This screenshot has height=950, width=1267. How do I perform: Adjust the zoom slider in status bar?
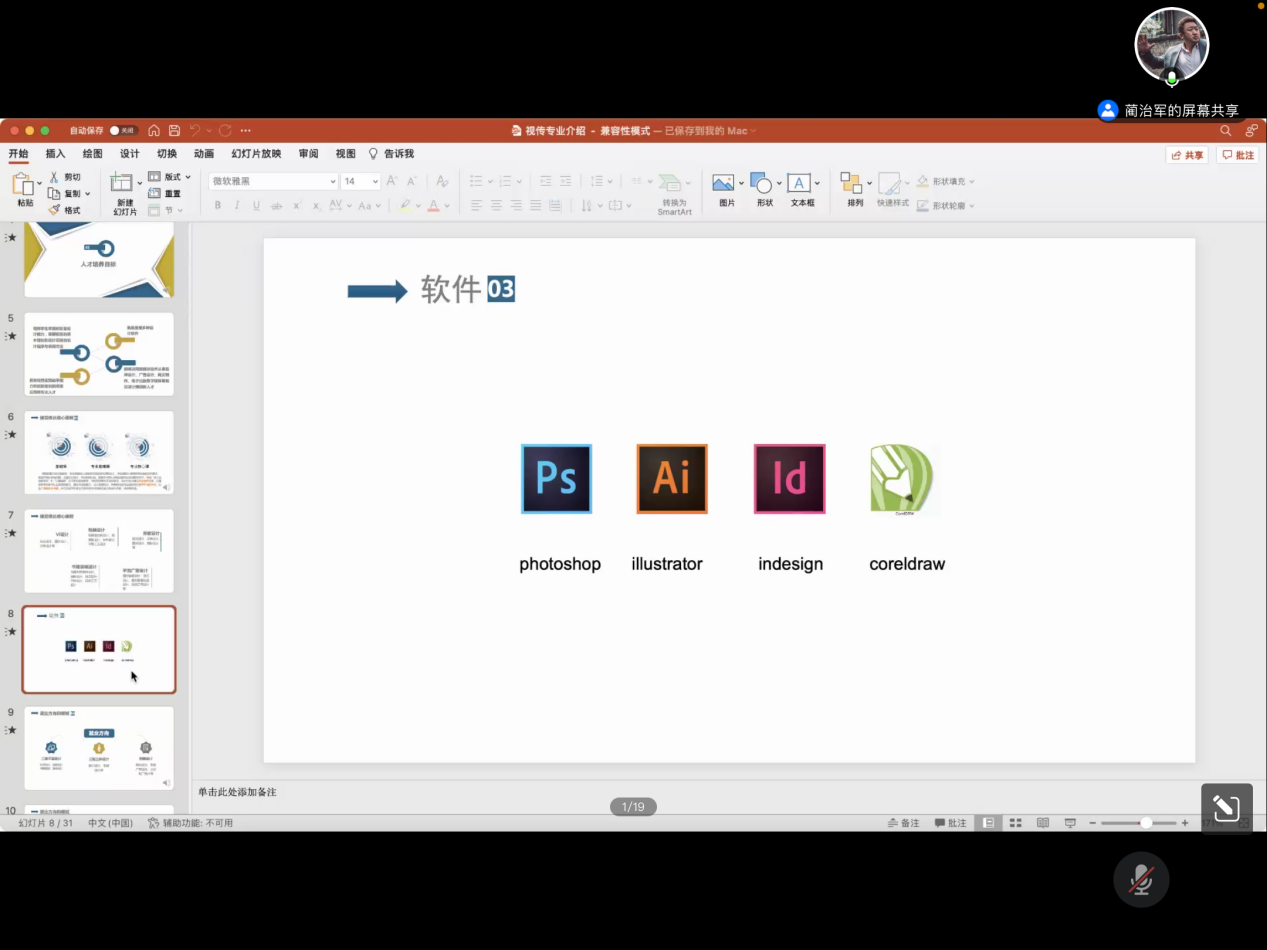click(x=1145, y=823)
